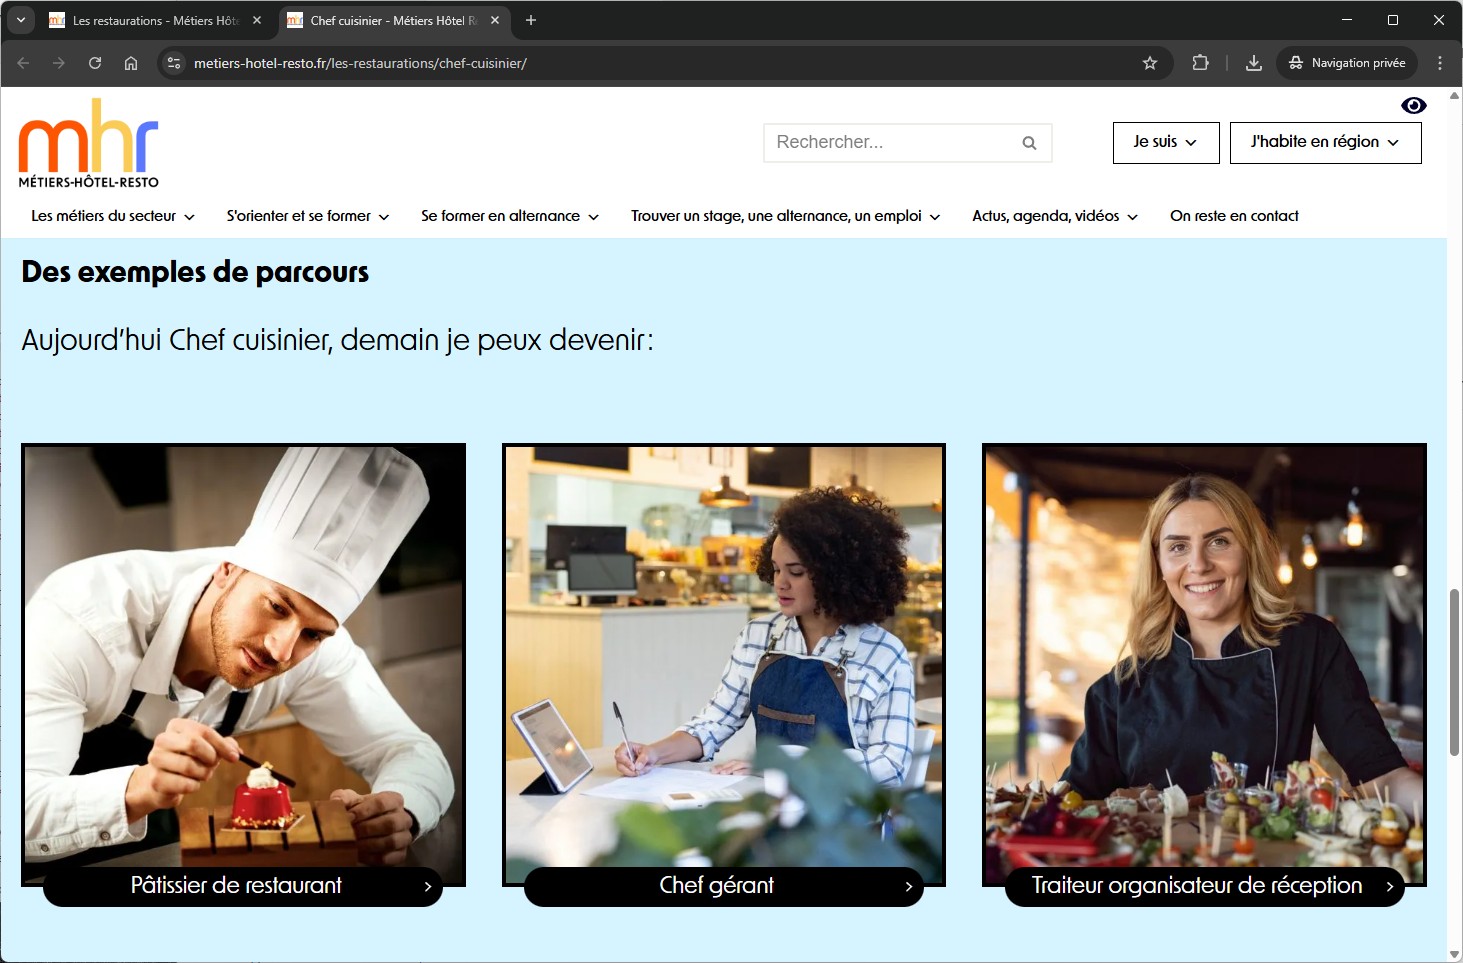The image size is (1463, 963).
Task: Click the "On reste en contact" link
Action: (1234, 216)
